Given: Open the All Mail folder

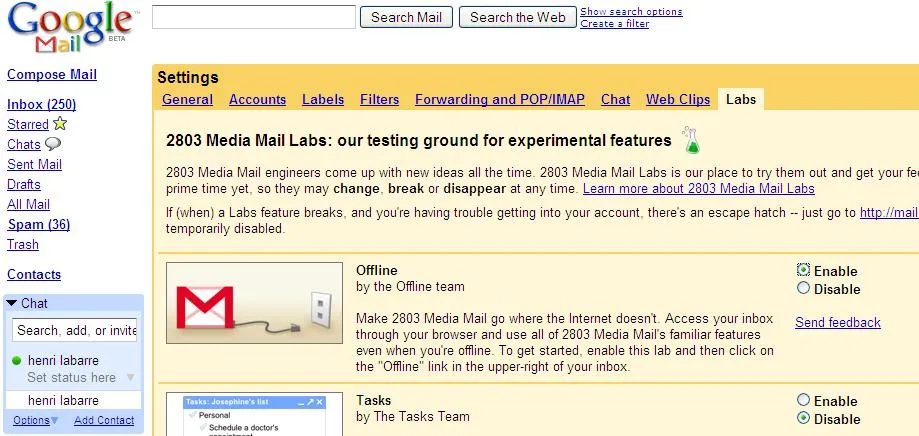Looking at the screenshot, I should tap(28, 204).
